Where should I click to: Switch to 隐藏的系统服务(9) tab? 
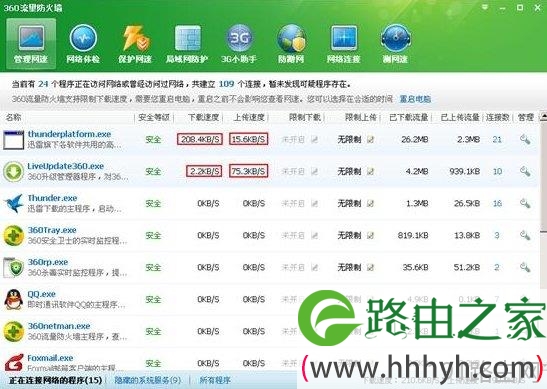(x=148, y=380)
